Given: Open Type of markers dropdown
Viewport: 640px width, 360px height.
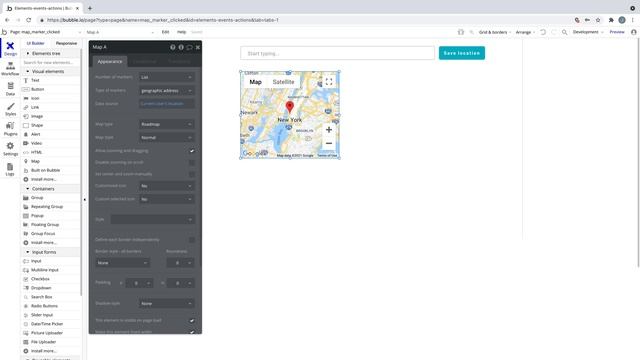Looking at the screenshot, I should pyautogui.click(x=167, y=91).
